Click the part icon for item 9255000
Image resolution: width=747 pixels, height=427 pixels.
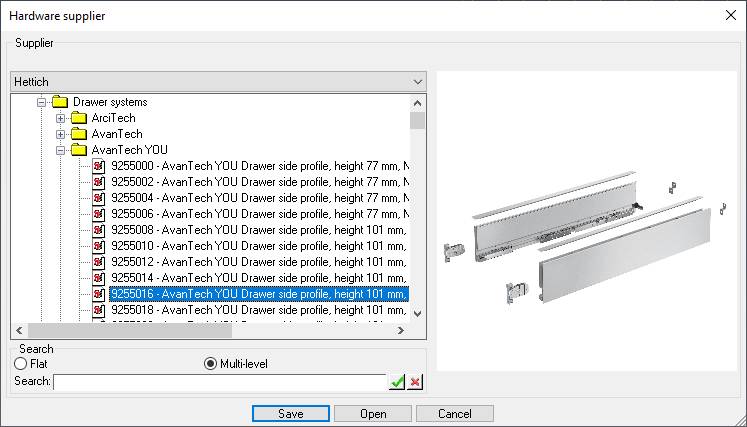click(x=98, y=166)
